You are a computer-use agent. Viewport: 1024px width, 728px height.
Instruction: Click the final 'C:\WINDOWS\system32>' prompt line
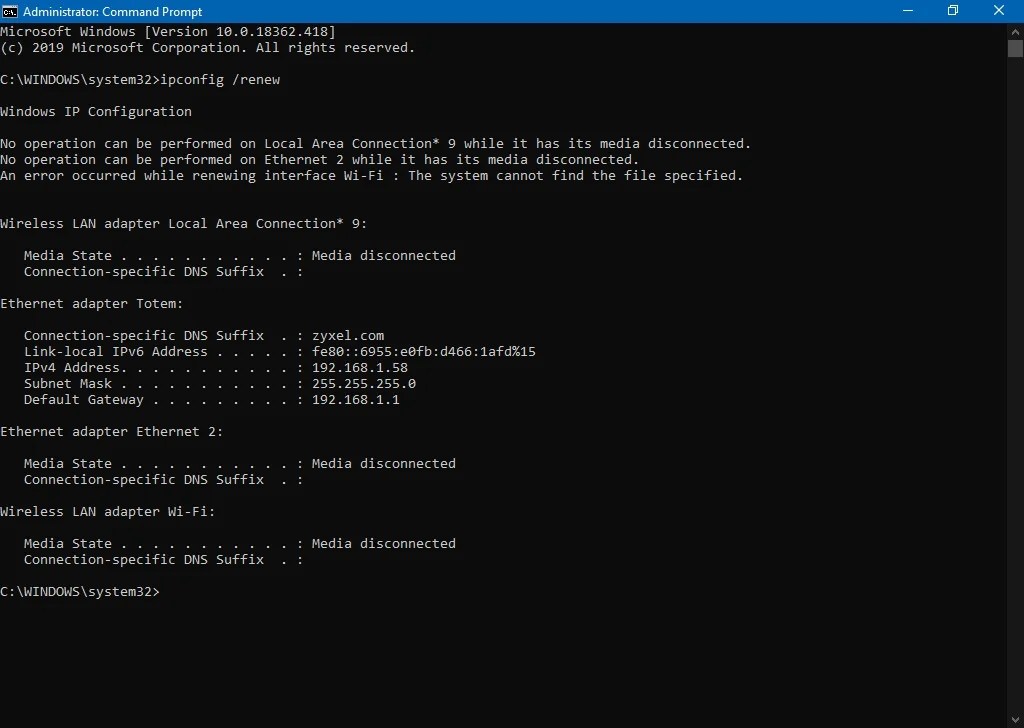(x=80, y=592)
